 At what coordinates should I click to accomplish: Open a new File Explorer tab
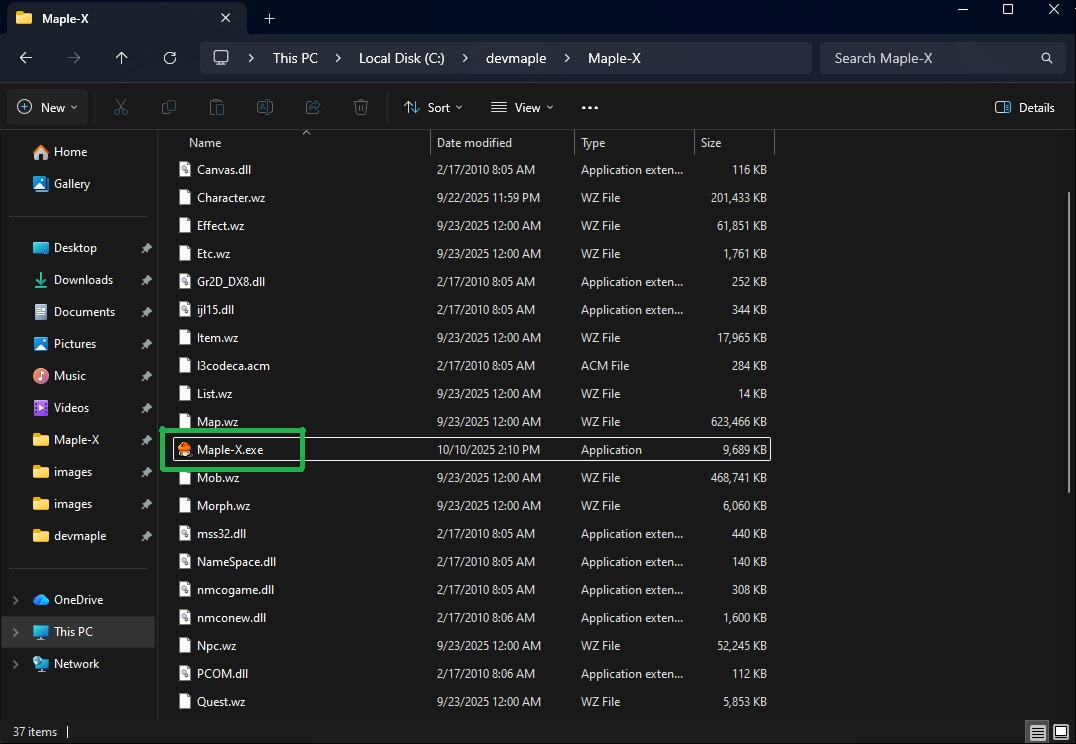(x=269, y=18)
